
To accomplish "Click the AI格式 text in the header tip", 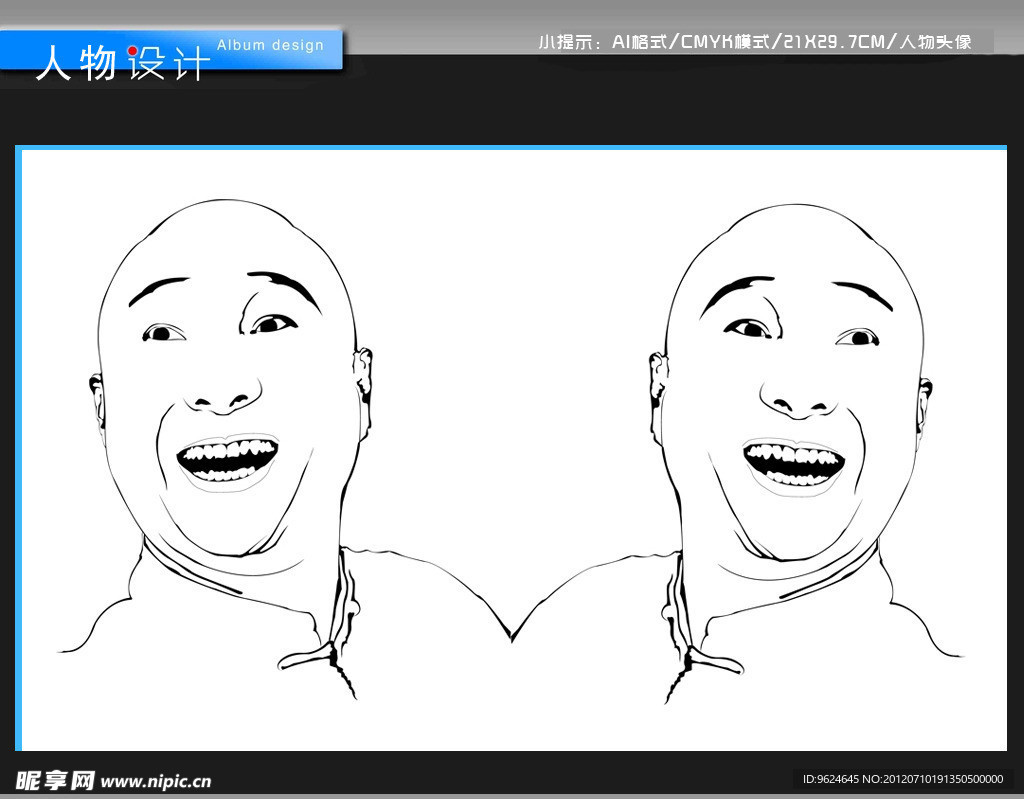I will pyautogui.click(x=638, y=42).
